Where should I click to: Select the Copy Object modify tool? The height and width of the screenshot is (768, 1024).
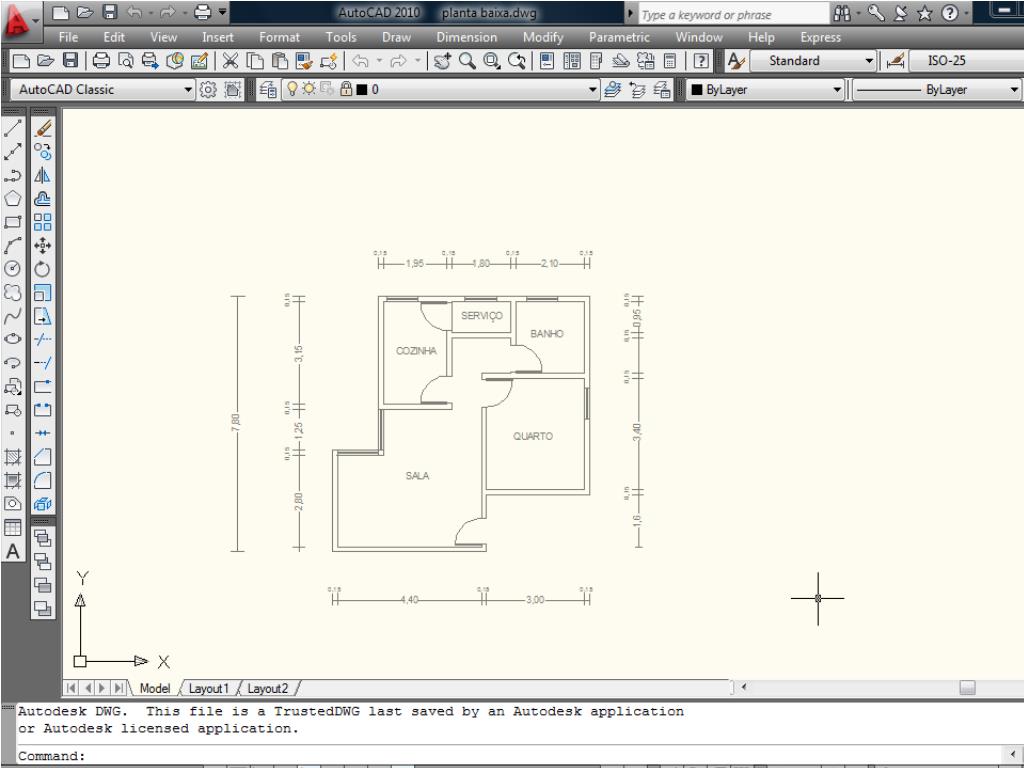[42, 152]
